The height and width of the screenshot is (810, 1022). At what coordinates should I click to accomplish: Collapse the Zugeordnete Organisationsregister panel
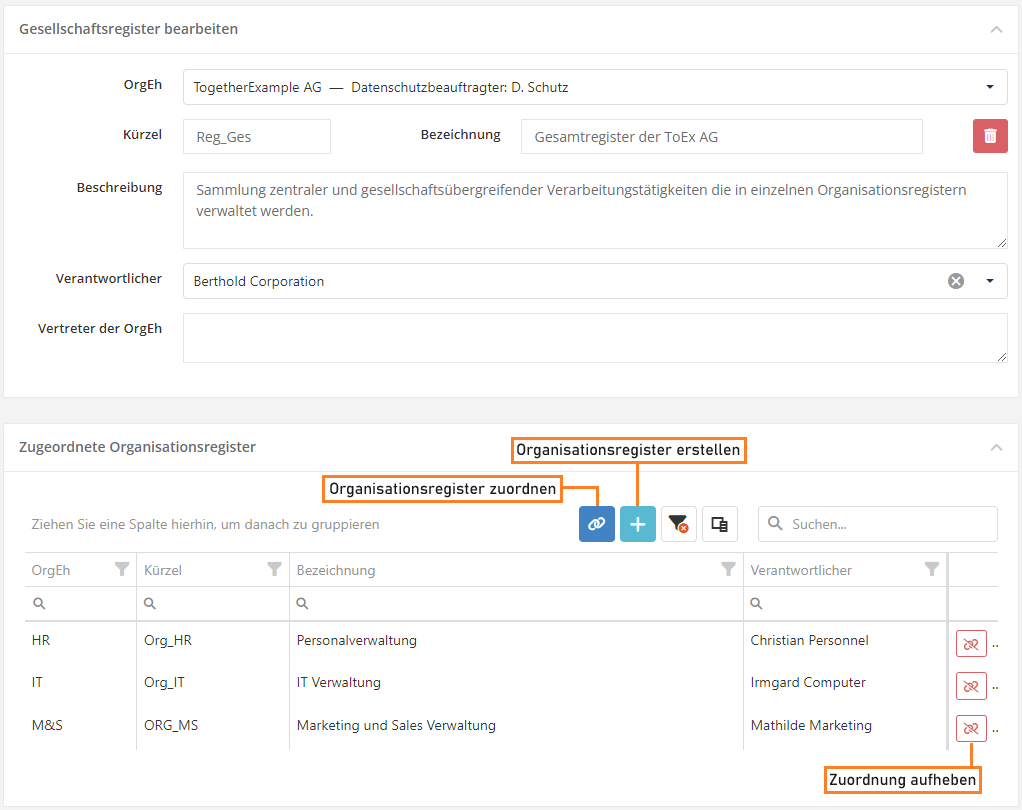tap(996, 448)
